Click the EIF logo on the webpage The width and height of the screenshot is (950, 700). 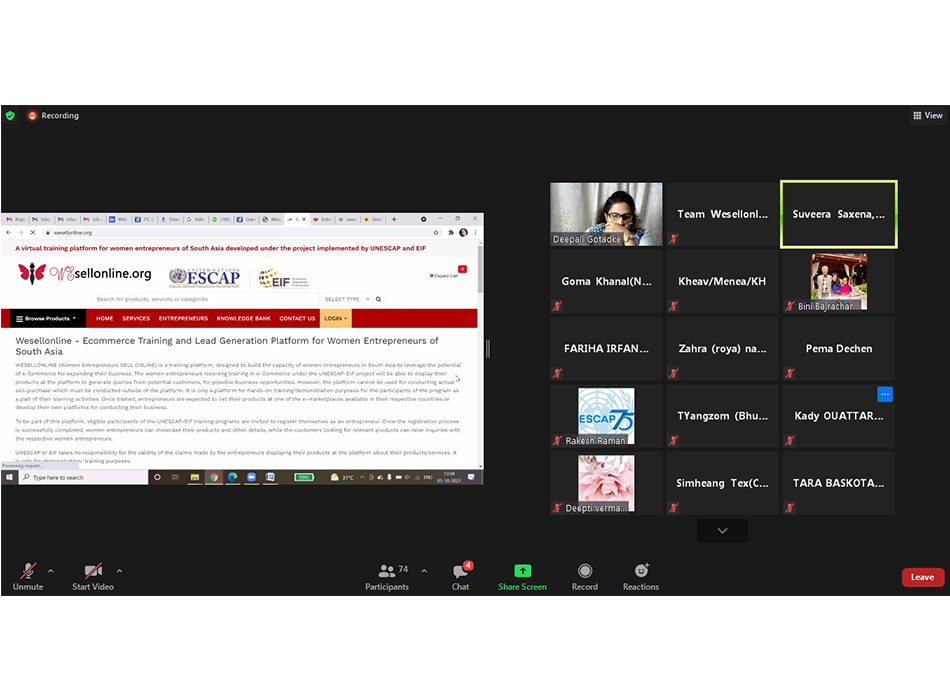283,278
